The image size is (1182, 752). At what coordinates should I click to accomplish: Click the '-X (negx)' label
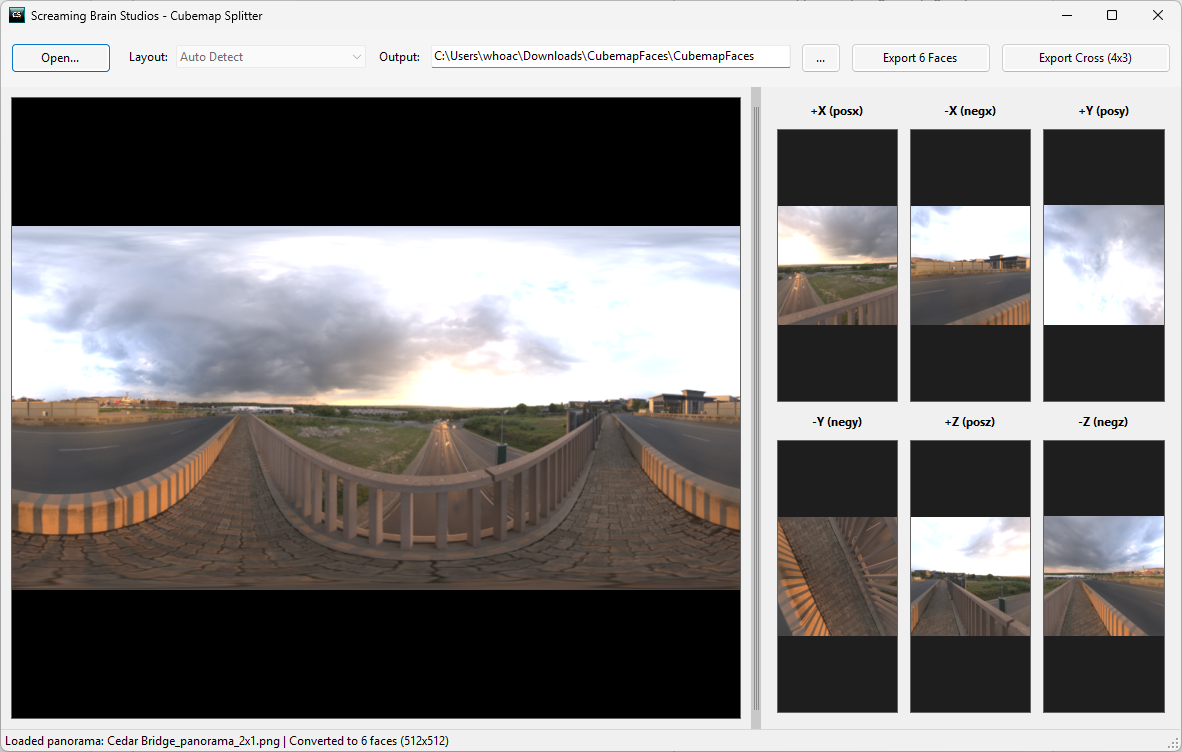point(970,111)
